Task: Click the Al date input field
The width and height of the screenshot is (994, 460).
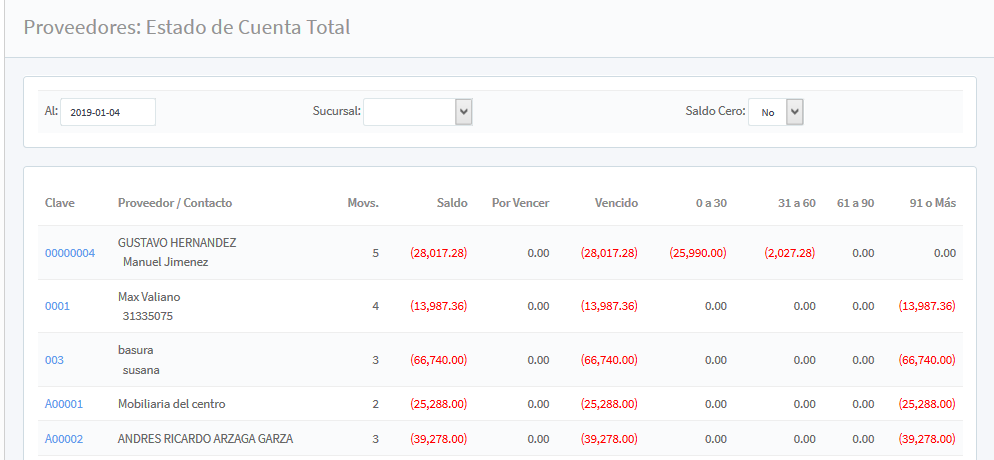Action: (x=108, y=112)
